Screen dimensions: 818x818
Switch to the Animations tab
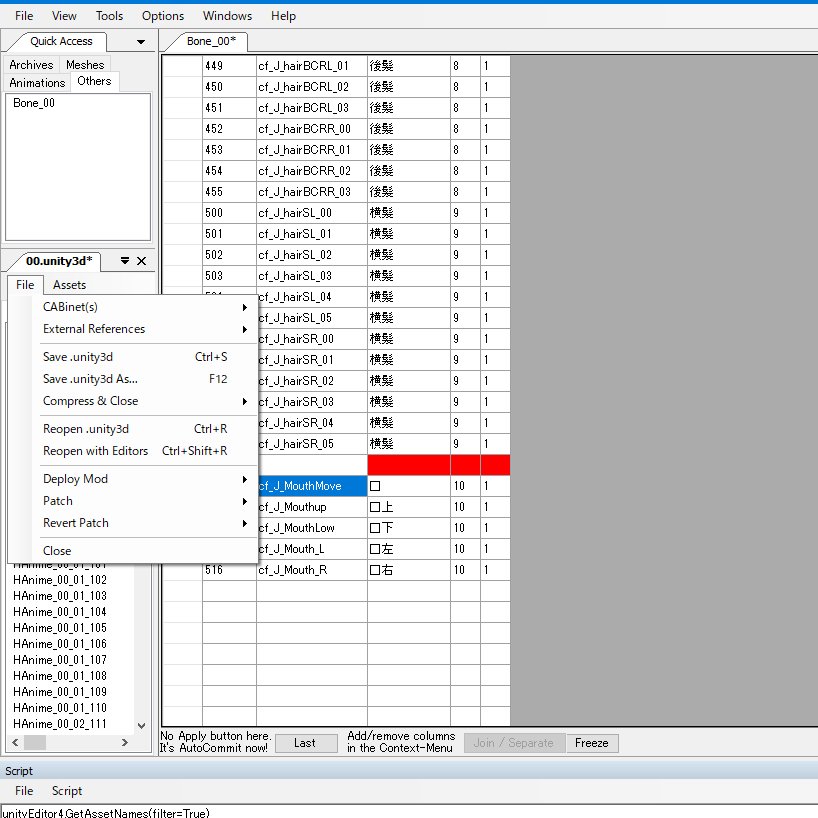pyautogui.click(x=37, y=82)
